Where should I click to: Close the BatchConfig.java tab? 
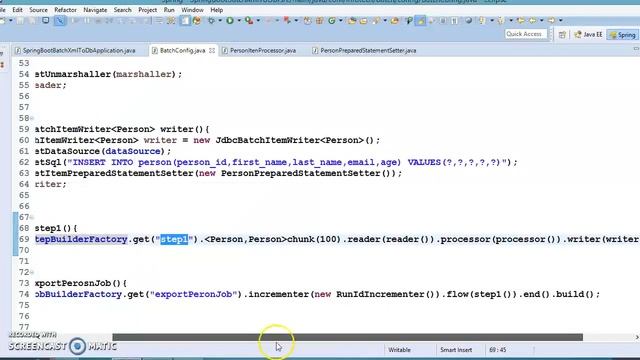(212, 51)
